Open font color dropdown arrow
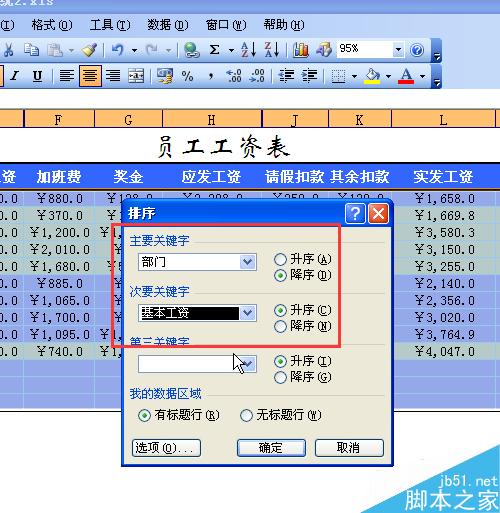The image size is (500, 513). click(423, 77)
